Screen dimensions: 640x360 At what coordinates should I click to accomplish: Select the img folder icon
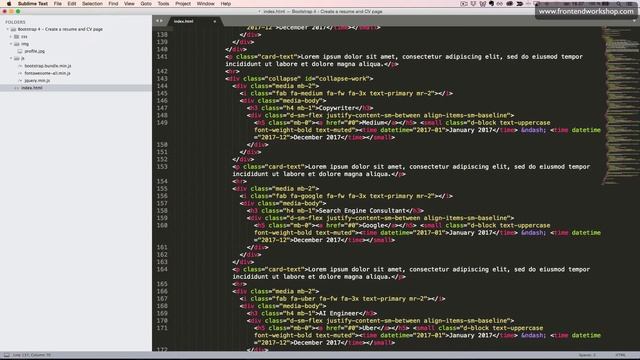17,44
